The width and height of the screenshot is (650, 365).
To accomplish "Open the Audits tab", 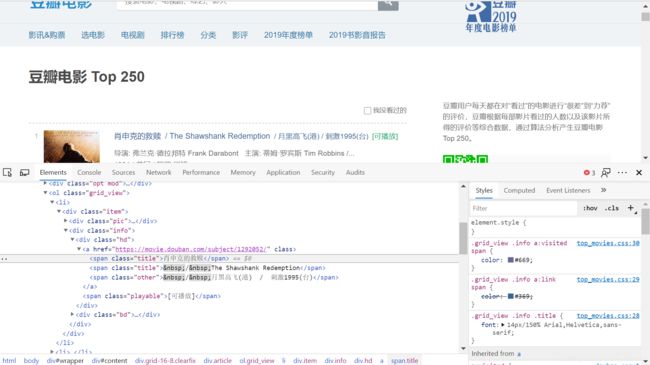I will pyautogui.click(x=355, y=173).
